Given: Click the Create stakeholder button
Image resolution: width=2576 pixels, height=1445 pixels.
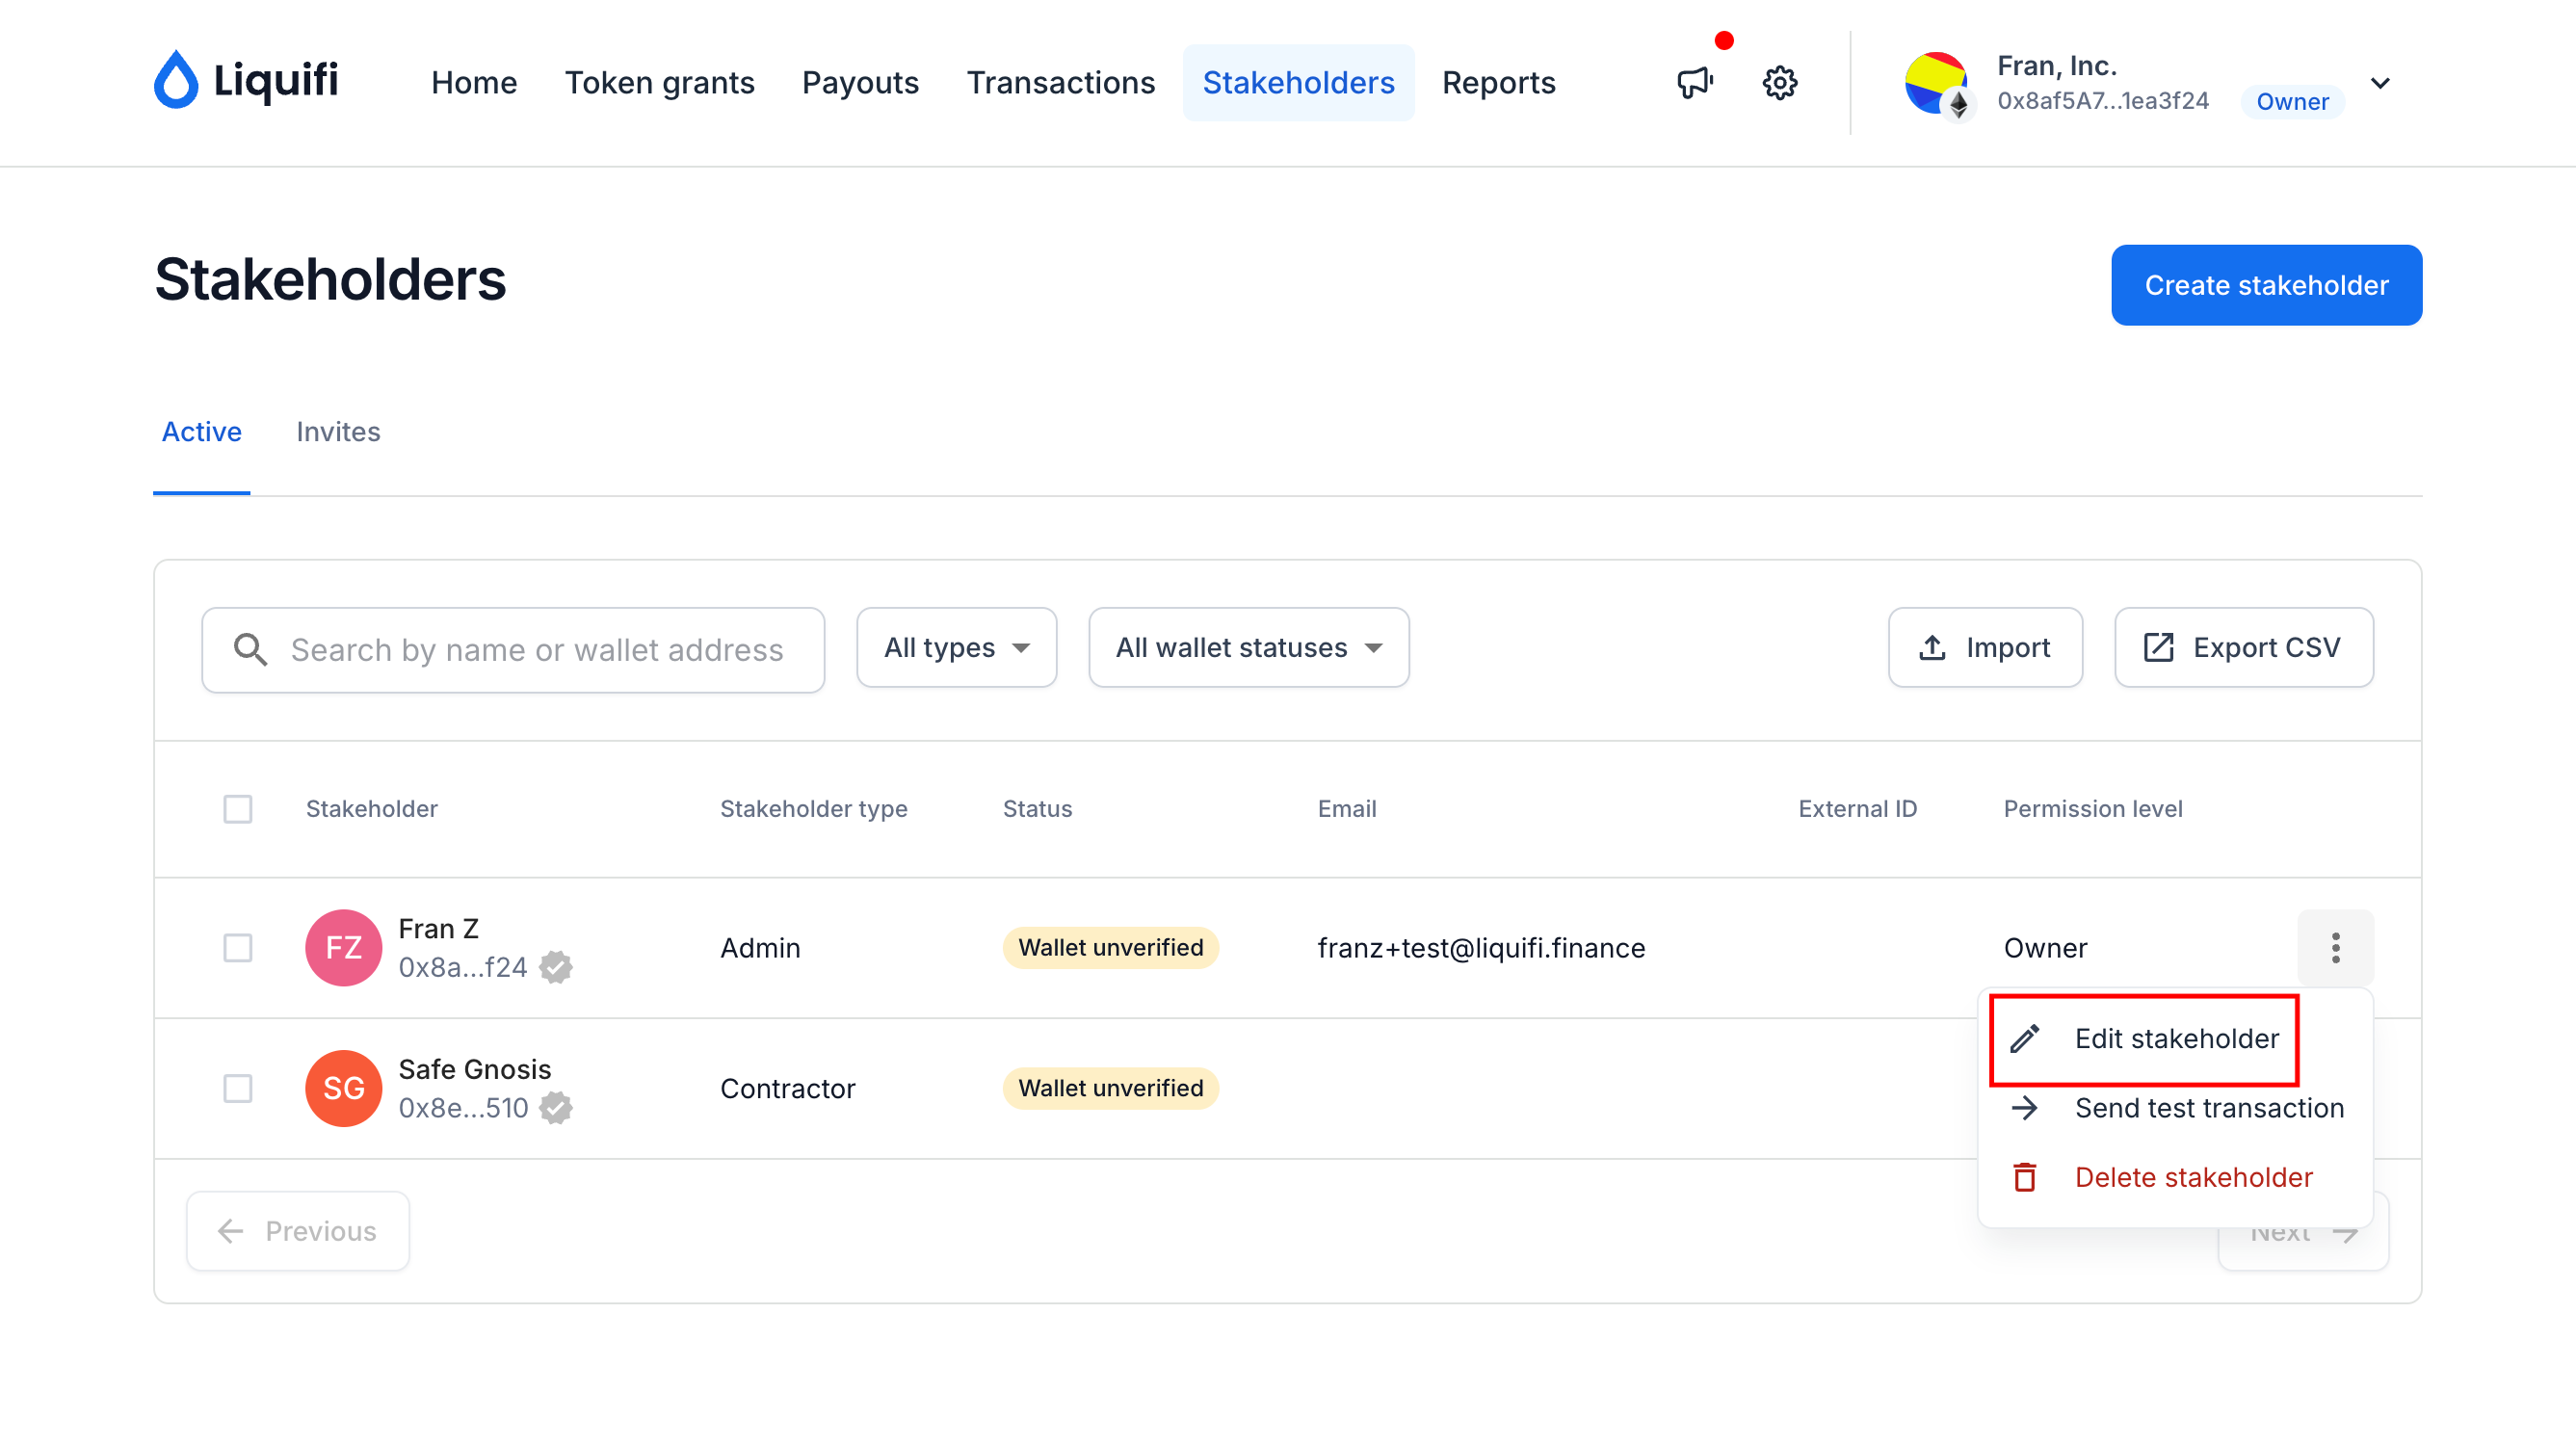Looking at the screenshot, I should 2266,285.
